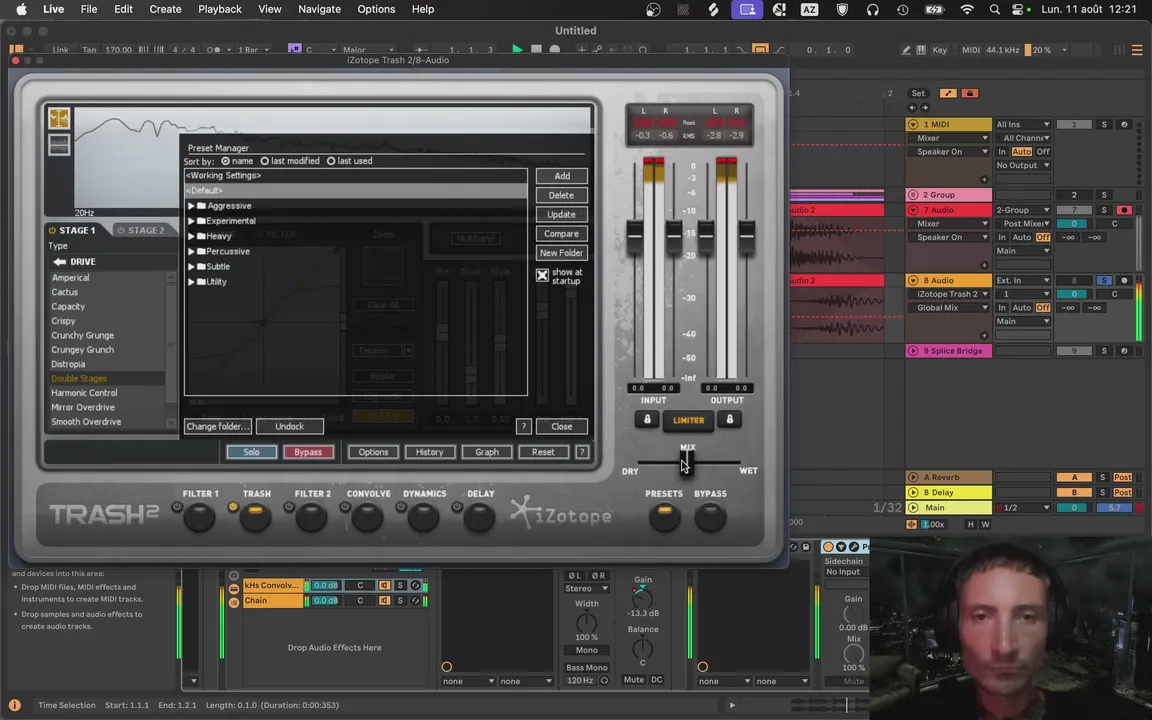The width and height of the screenshot is (1152, 720).
Task: Turn the FILTER 1 module knob
Action: point(199,517)
